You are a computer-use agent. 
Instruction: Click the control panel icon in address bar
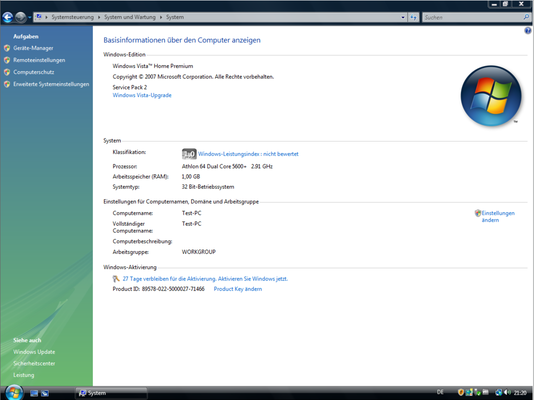(x=39, y=17)
